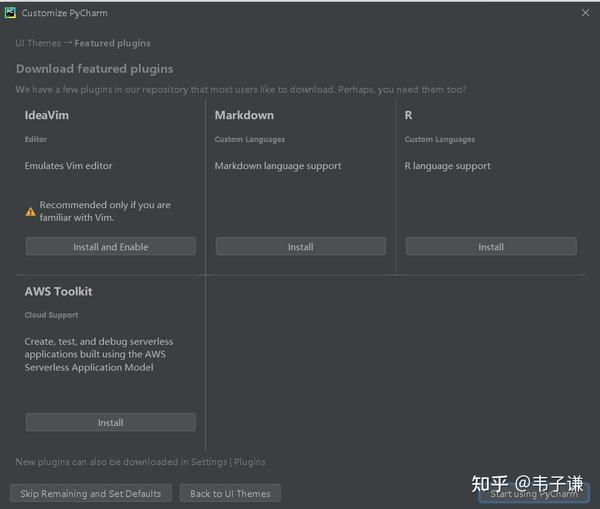Screen dimensions: 600x509
Task: Click the warning triangle icon under IdeaVim
Action: [x=31, y=212]
